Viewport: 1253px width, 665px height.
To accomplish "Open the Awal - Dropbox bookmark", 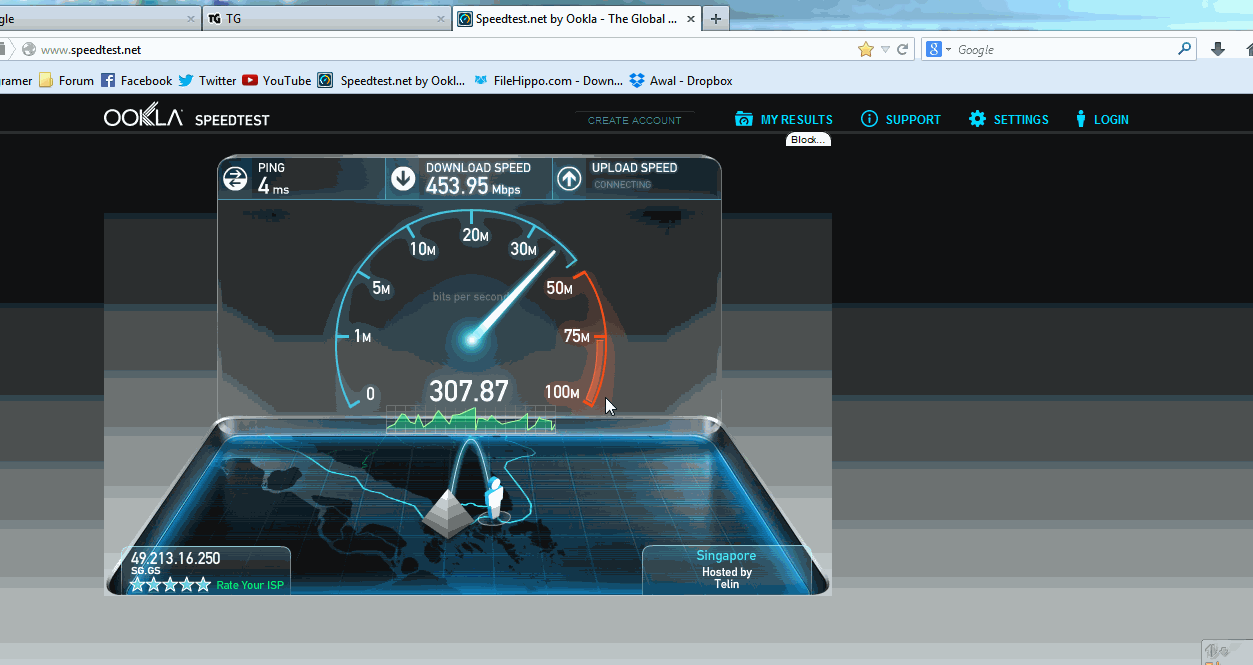I will 681,81.
